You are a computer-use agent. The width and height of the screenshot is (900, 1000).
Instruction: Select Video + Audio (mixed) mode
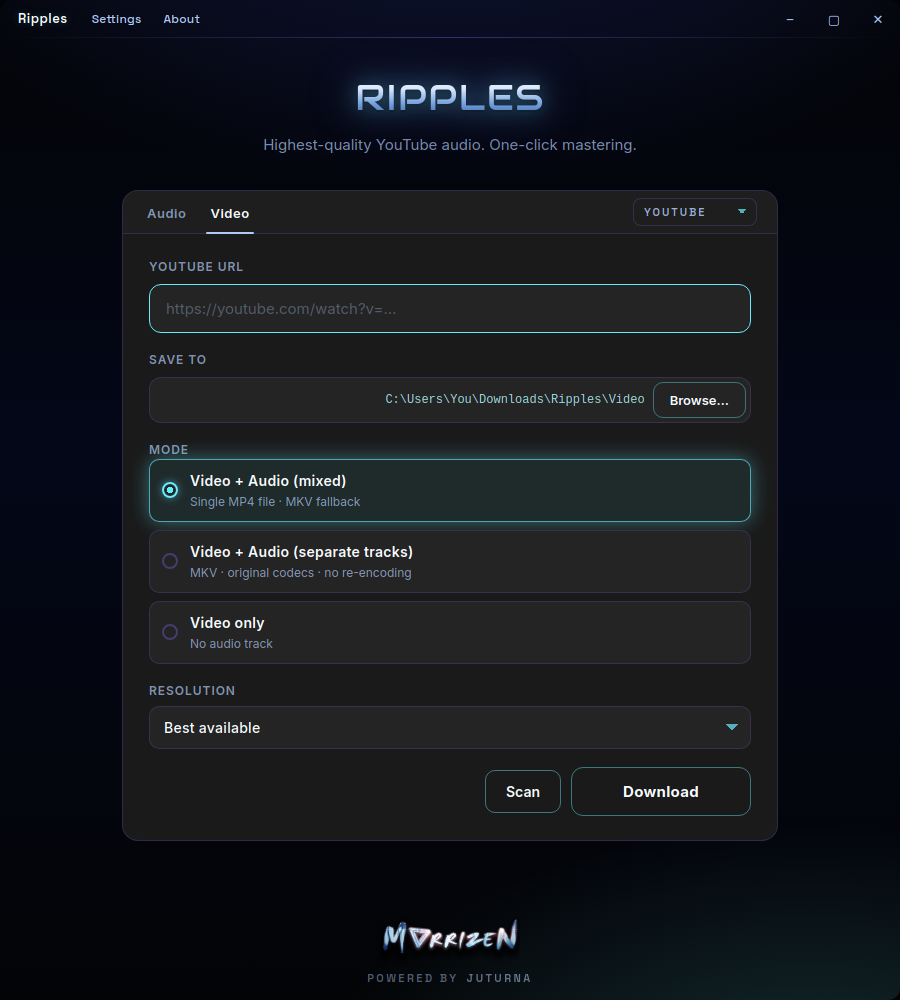click(450, 490)
